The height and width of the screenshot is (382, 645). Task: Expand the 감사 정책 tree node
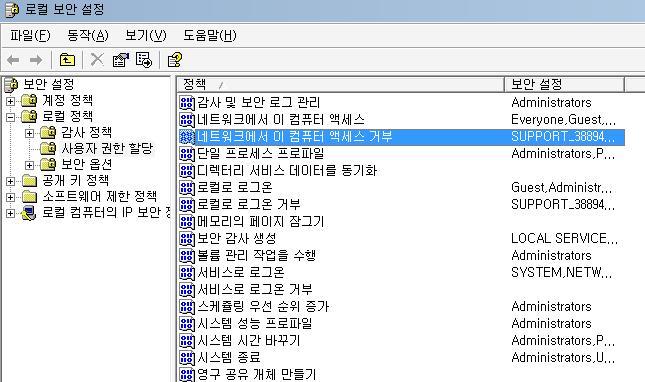[x=29, y=133]
